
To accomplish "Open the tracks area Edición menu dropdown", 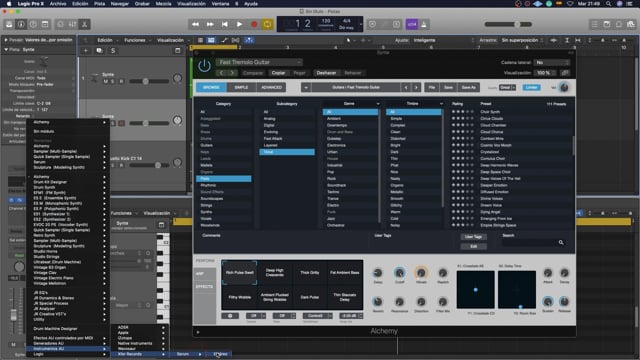I will [x=107, y=40].
